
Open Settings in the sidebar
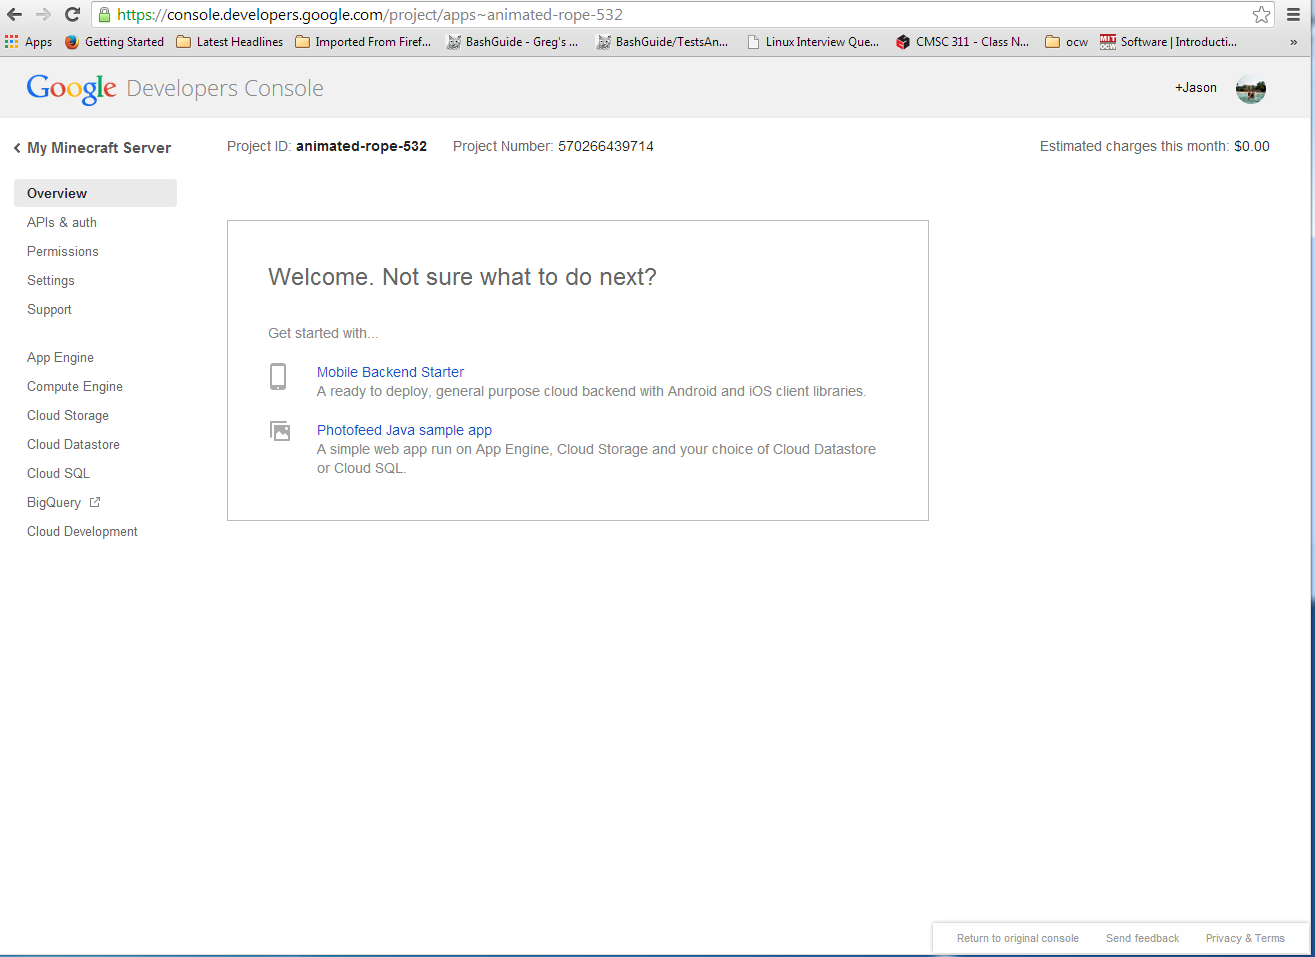pyautogui.click(x=51, y=280)
